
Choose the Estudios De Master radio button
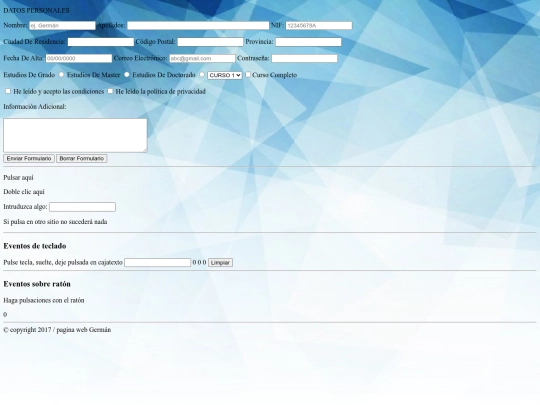[x=127, y=74]
